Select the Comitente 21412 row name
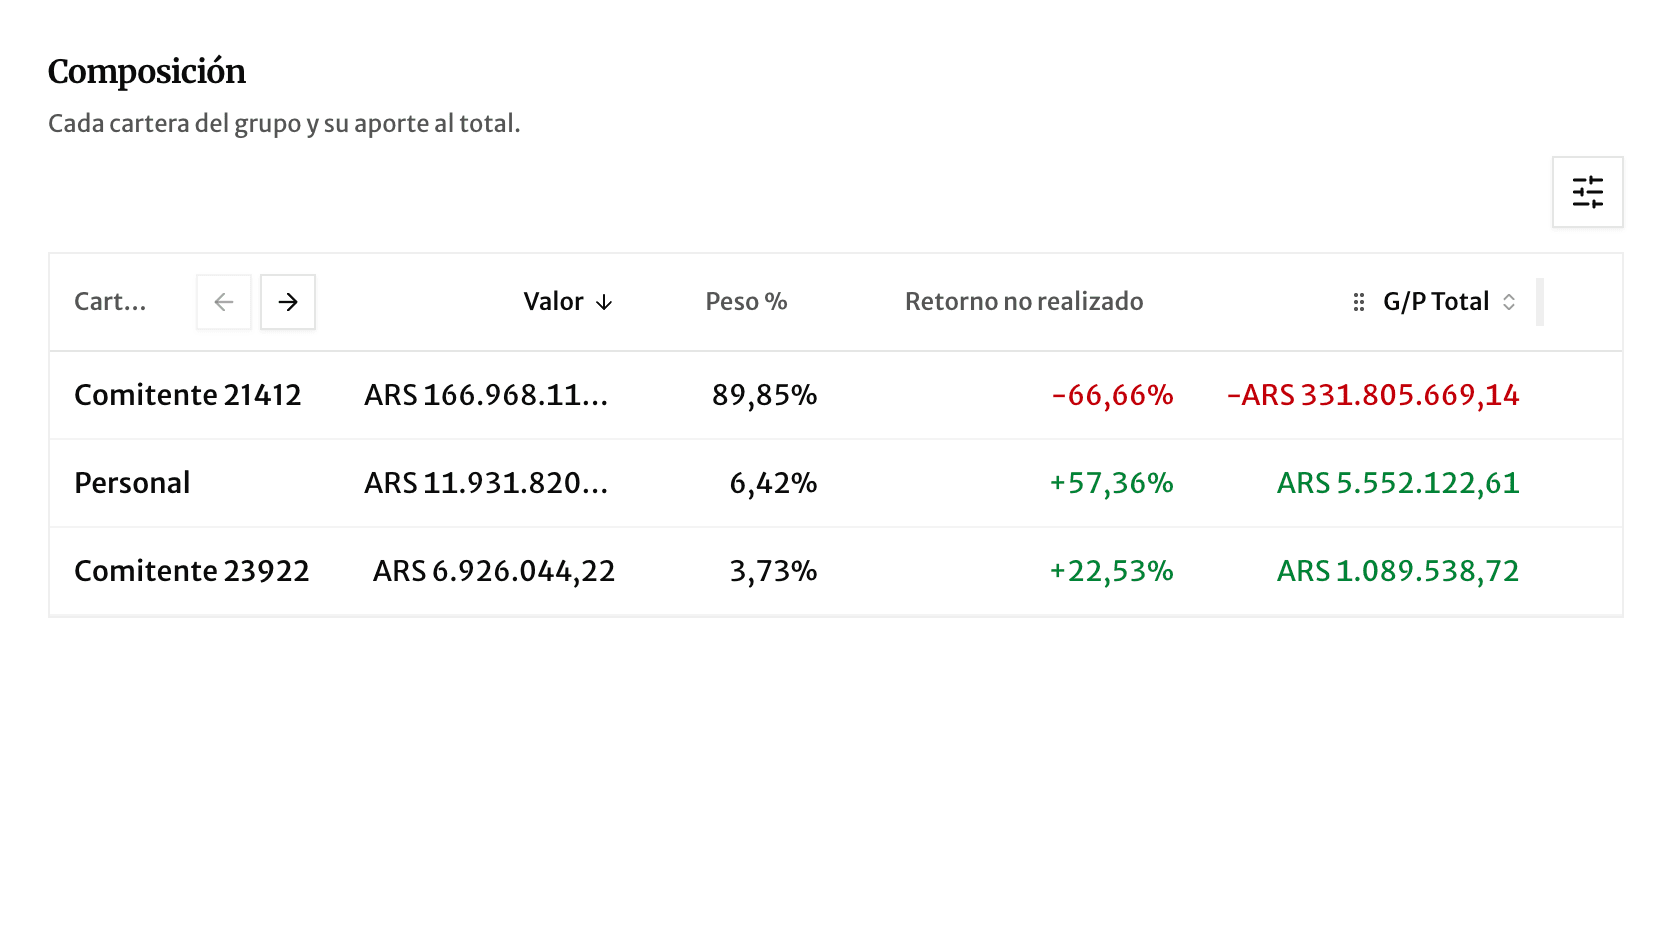The image size is (1672, 950). tap(188, 395)
